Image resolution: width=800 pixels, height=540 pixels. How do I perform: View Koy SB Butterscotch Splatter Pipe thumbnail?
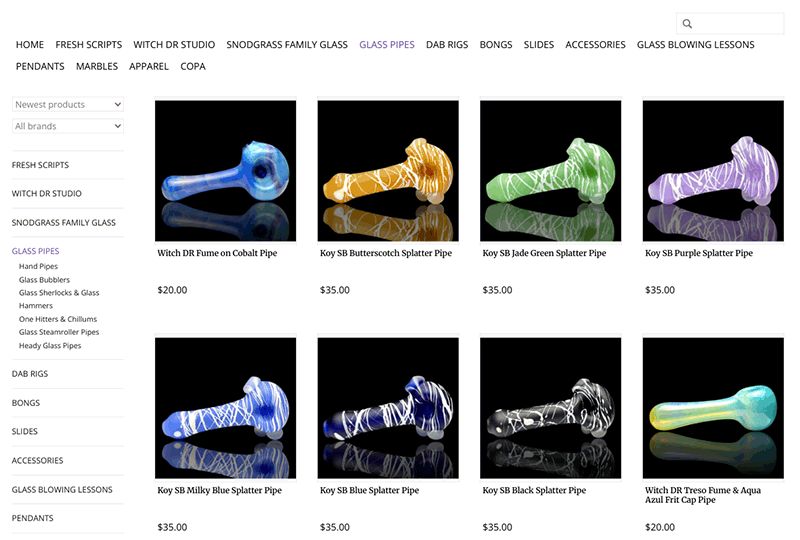tap(388, 170)
